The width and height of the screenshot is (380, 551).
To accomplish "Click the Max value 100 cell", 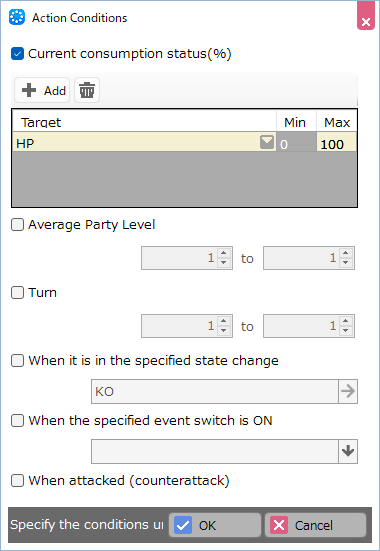I will [336, 144].
